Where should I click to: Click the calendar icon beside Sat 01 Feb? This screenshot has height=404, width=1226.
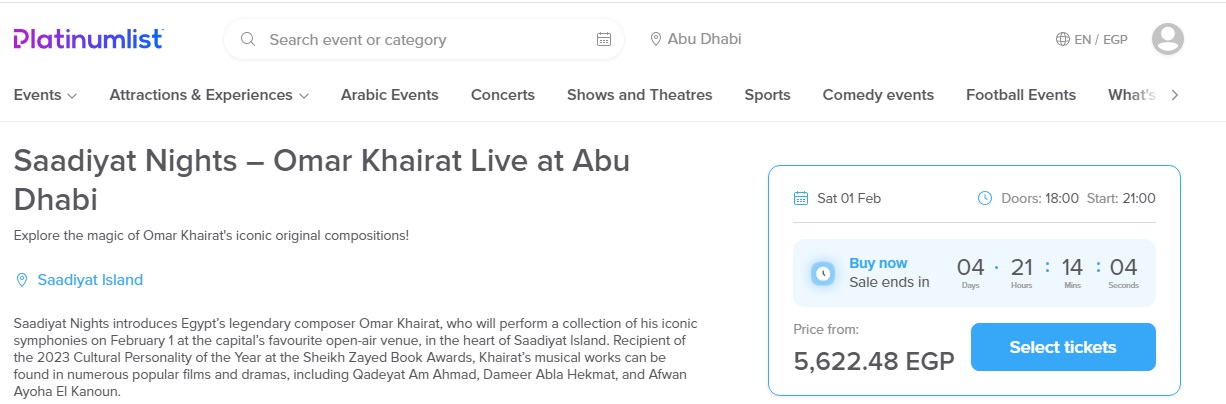point(800,198)
